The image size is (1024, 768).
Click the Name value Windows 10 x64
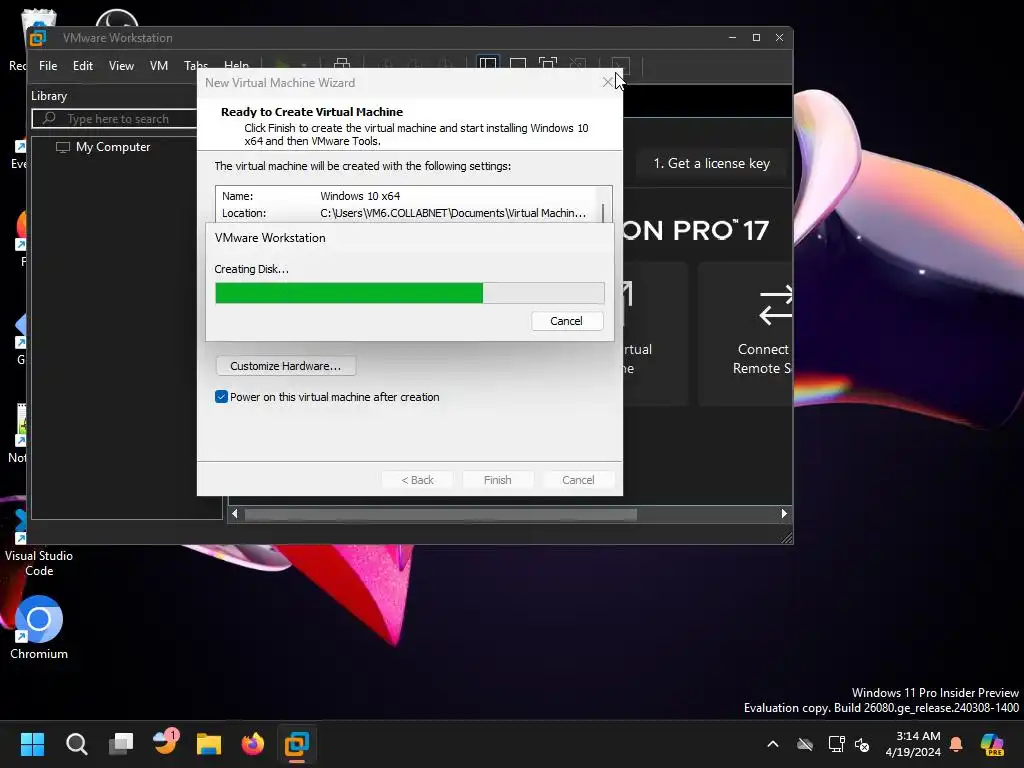(x=360, y=196)
